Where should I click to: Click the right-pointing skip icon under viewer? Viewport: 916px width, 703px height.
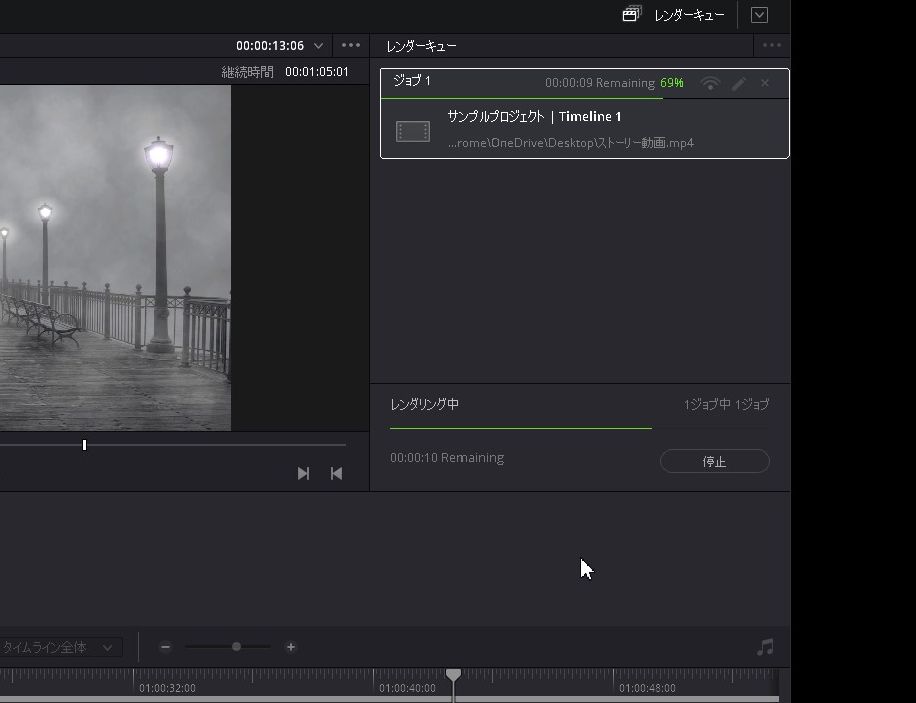tap(303, 473)
